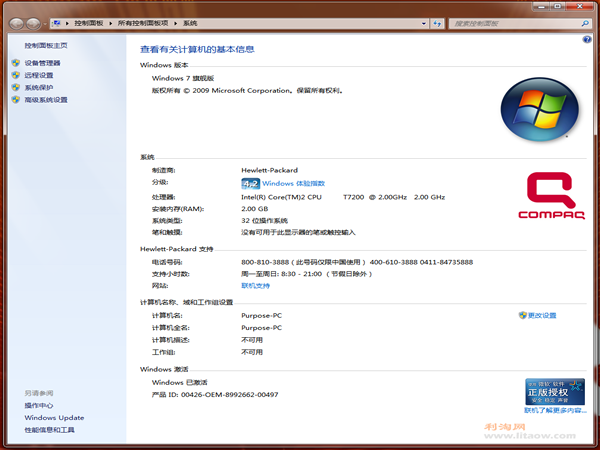Close the System window

pyautogui.click(x=580, y=6)
